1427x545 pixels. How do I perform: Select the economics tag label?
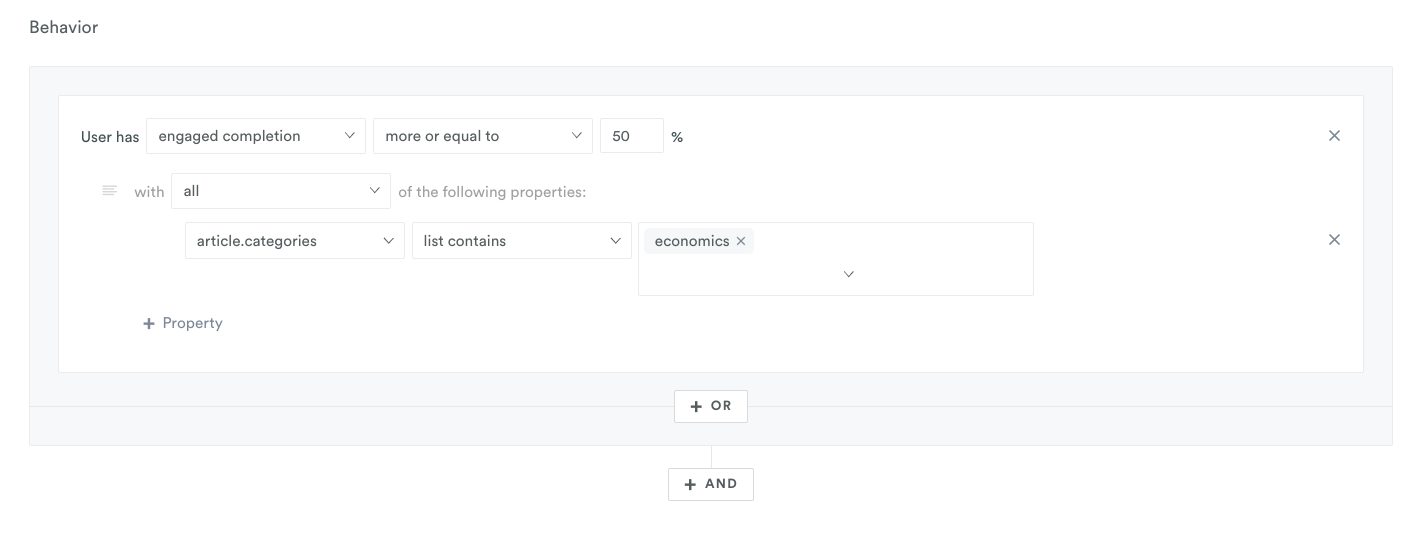pyautogui.click(x=692, y=241)
